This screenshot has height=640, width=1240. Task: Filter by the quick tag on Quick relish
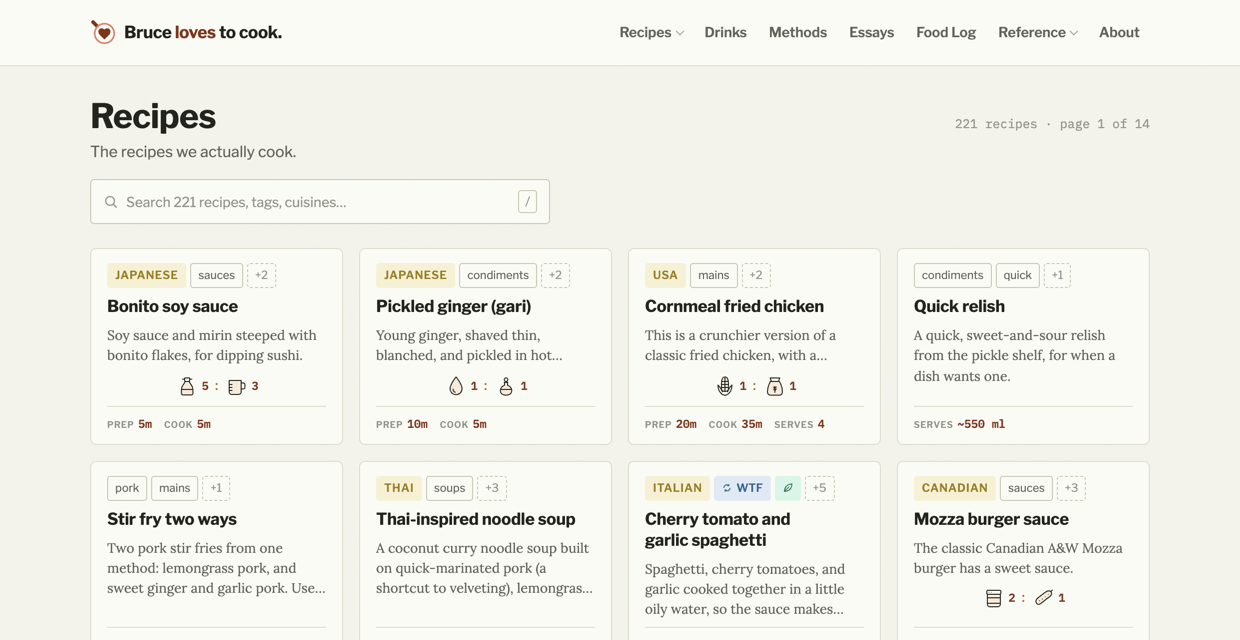coord(1017,275)
